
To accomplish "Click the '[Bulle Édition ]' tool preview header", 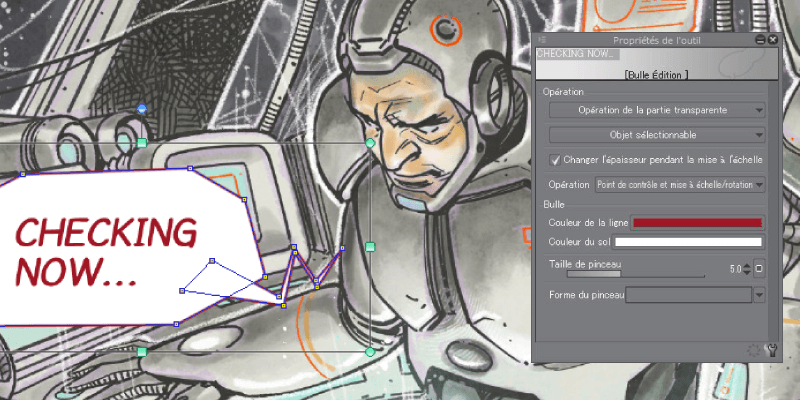I will pyautogui.click(x=657, y=64).
